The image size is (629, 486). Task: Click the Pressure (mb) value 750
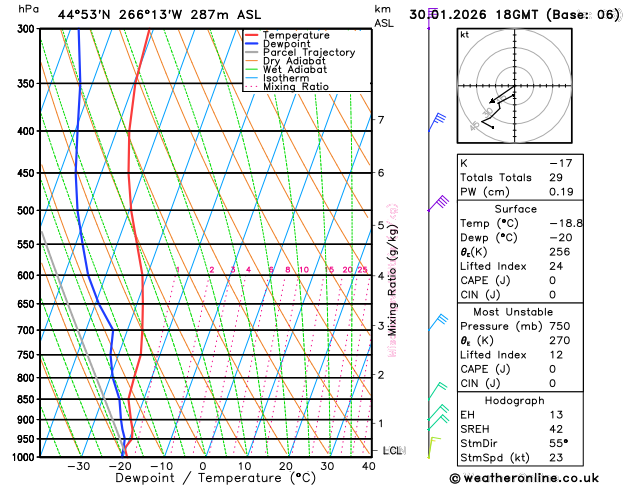pyautogui.click(x=560, y=326)
